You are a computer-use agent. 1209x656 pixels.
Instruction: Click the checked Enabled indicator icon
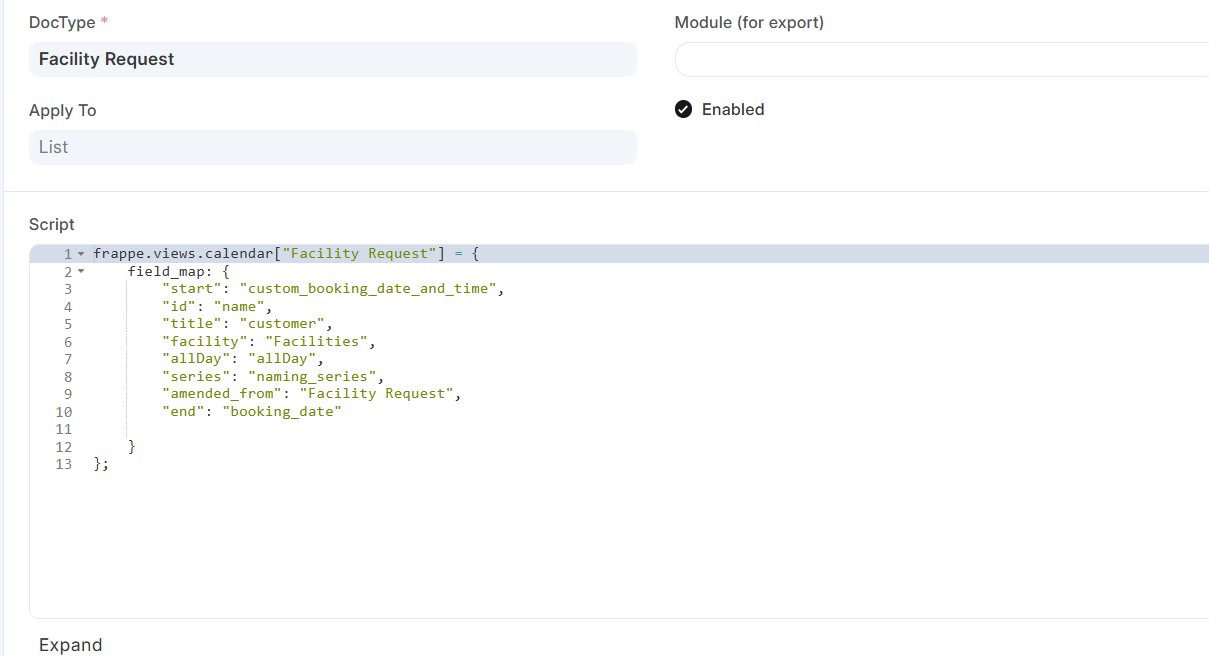(x=683, y=109)
